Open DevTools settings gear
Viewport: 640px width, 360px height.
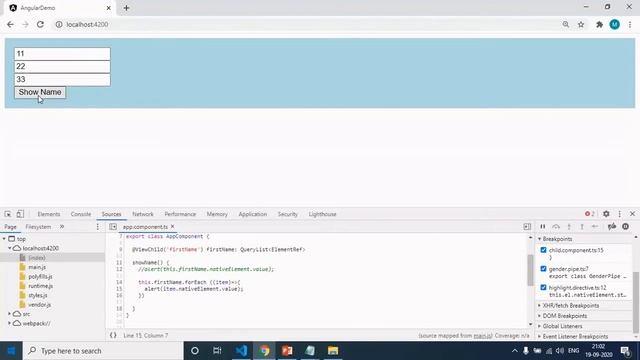pos(606,214)
